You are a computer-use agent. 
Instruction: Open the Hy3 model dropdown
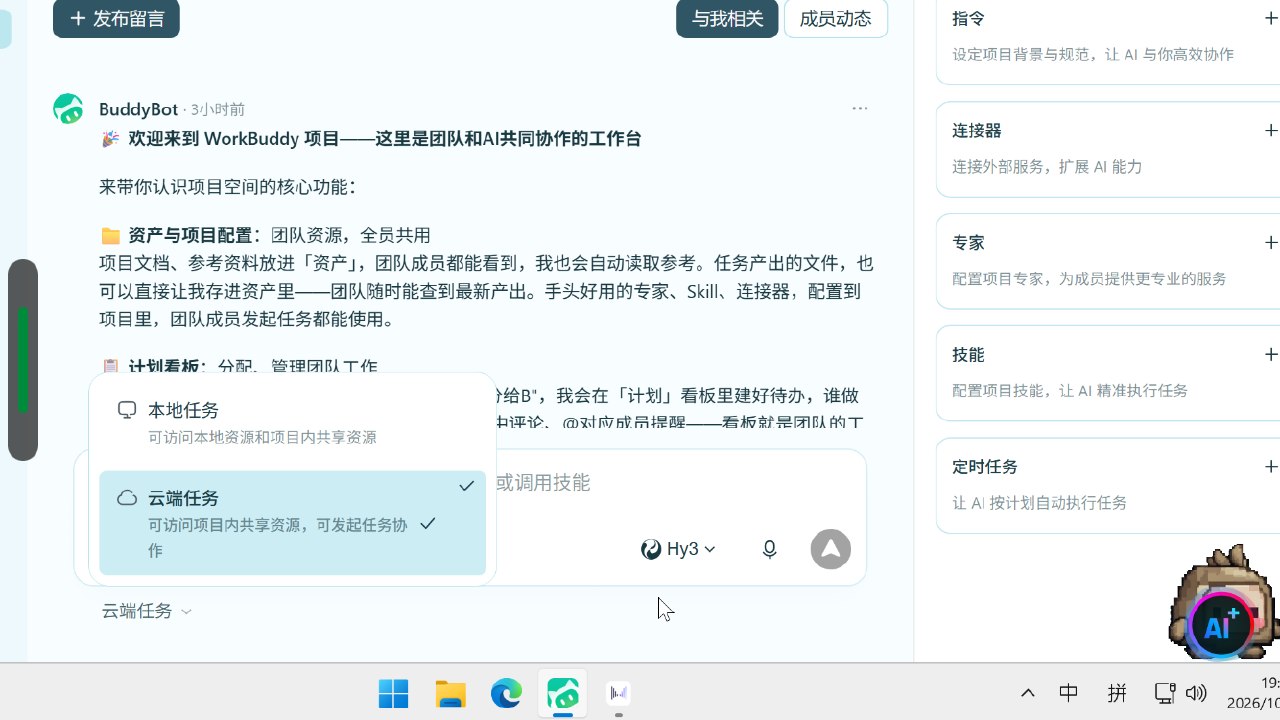coord(679,549)
